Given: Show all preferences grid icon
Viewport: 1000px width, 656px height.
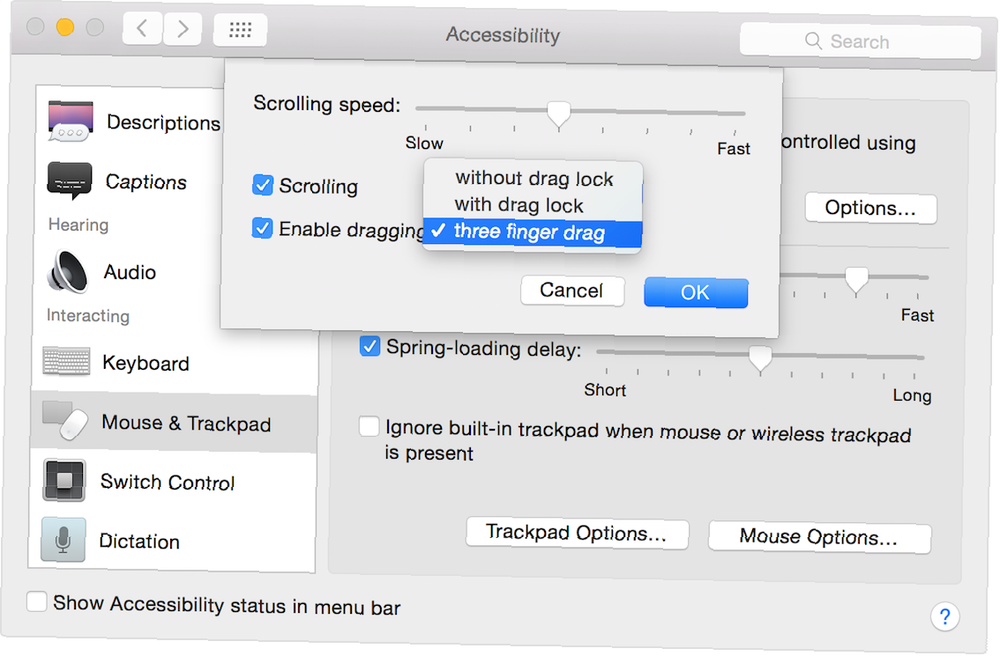Looking at the screenshot, I should (240, 29).
